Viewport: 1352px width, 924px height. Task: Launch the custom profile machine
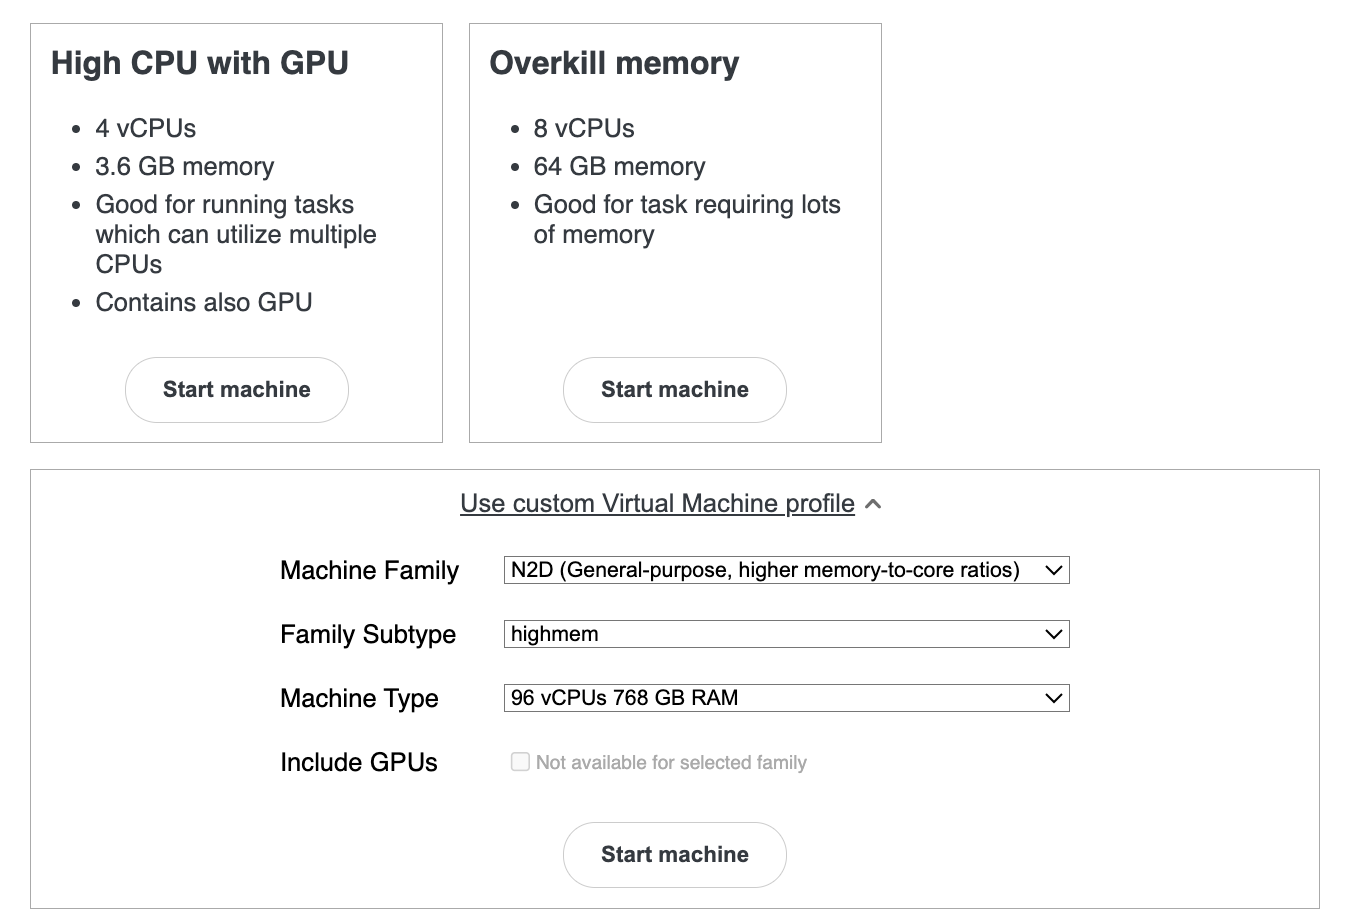674,854
